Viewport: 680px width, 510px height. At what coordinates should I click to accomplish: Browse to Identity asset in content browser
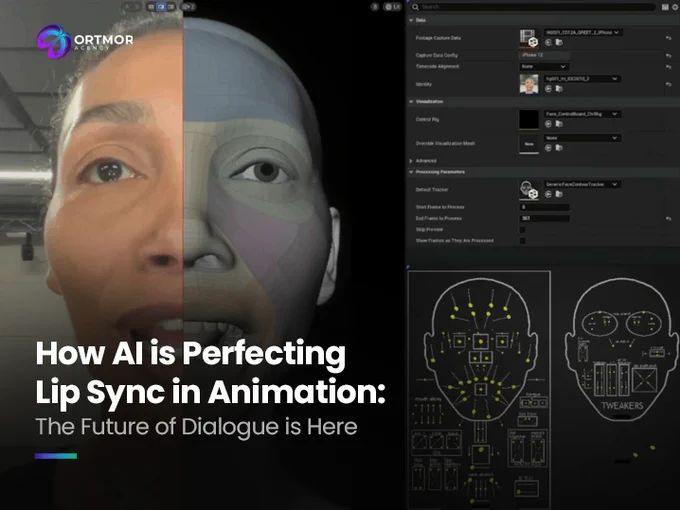coord(559,89)
